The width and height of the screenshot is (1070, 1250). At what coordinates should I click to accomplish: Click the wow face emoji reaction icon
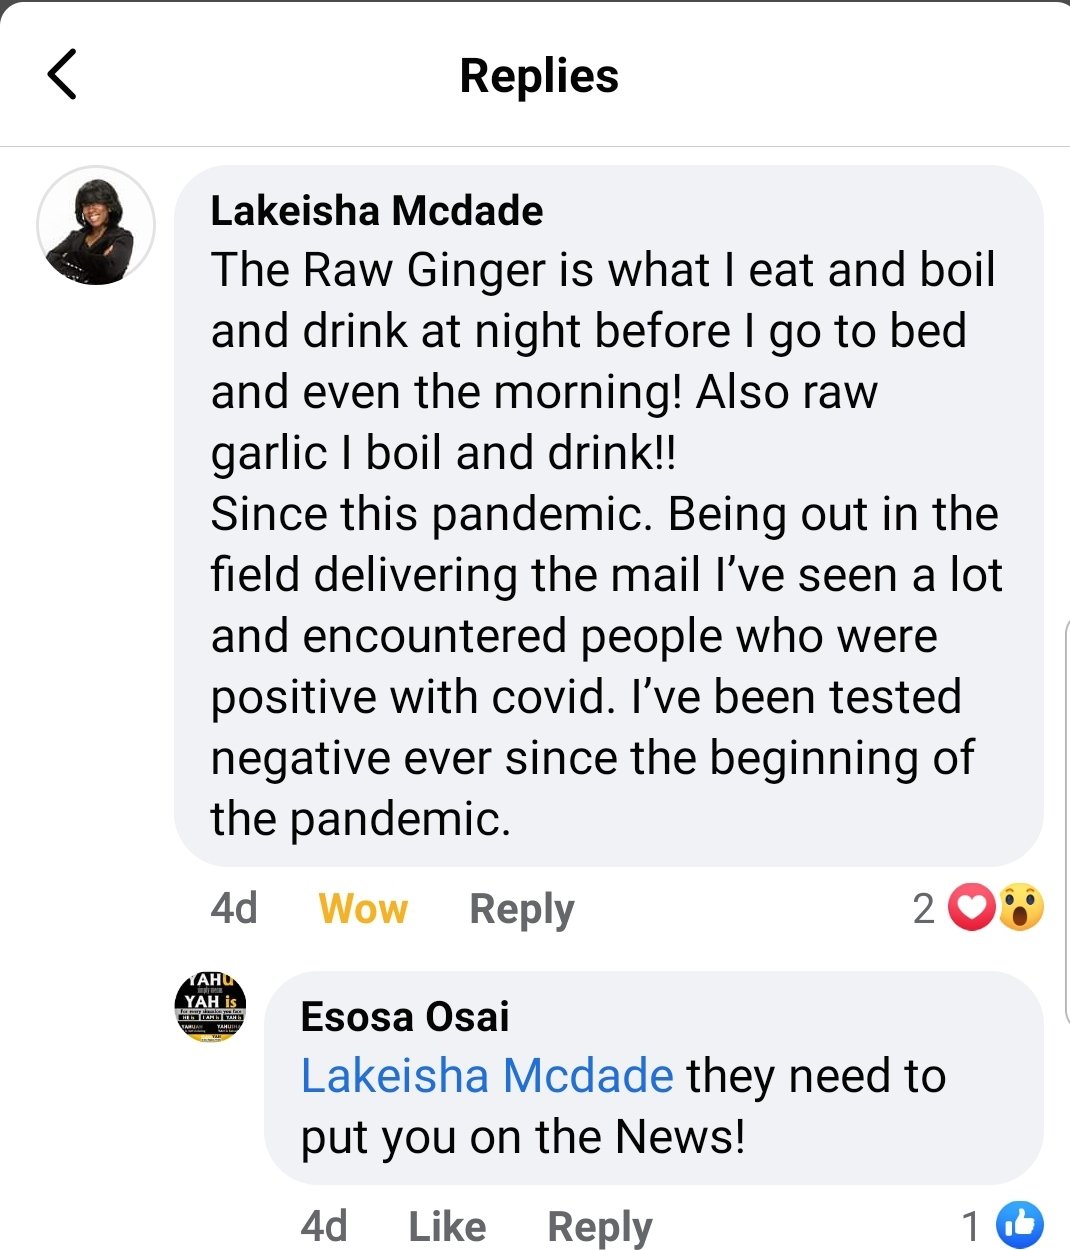(x=1021, y=908)
